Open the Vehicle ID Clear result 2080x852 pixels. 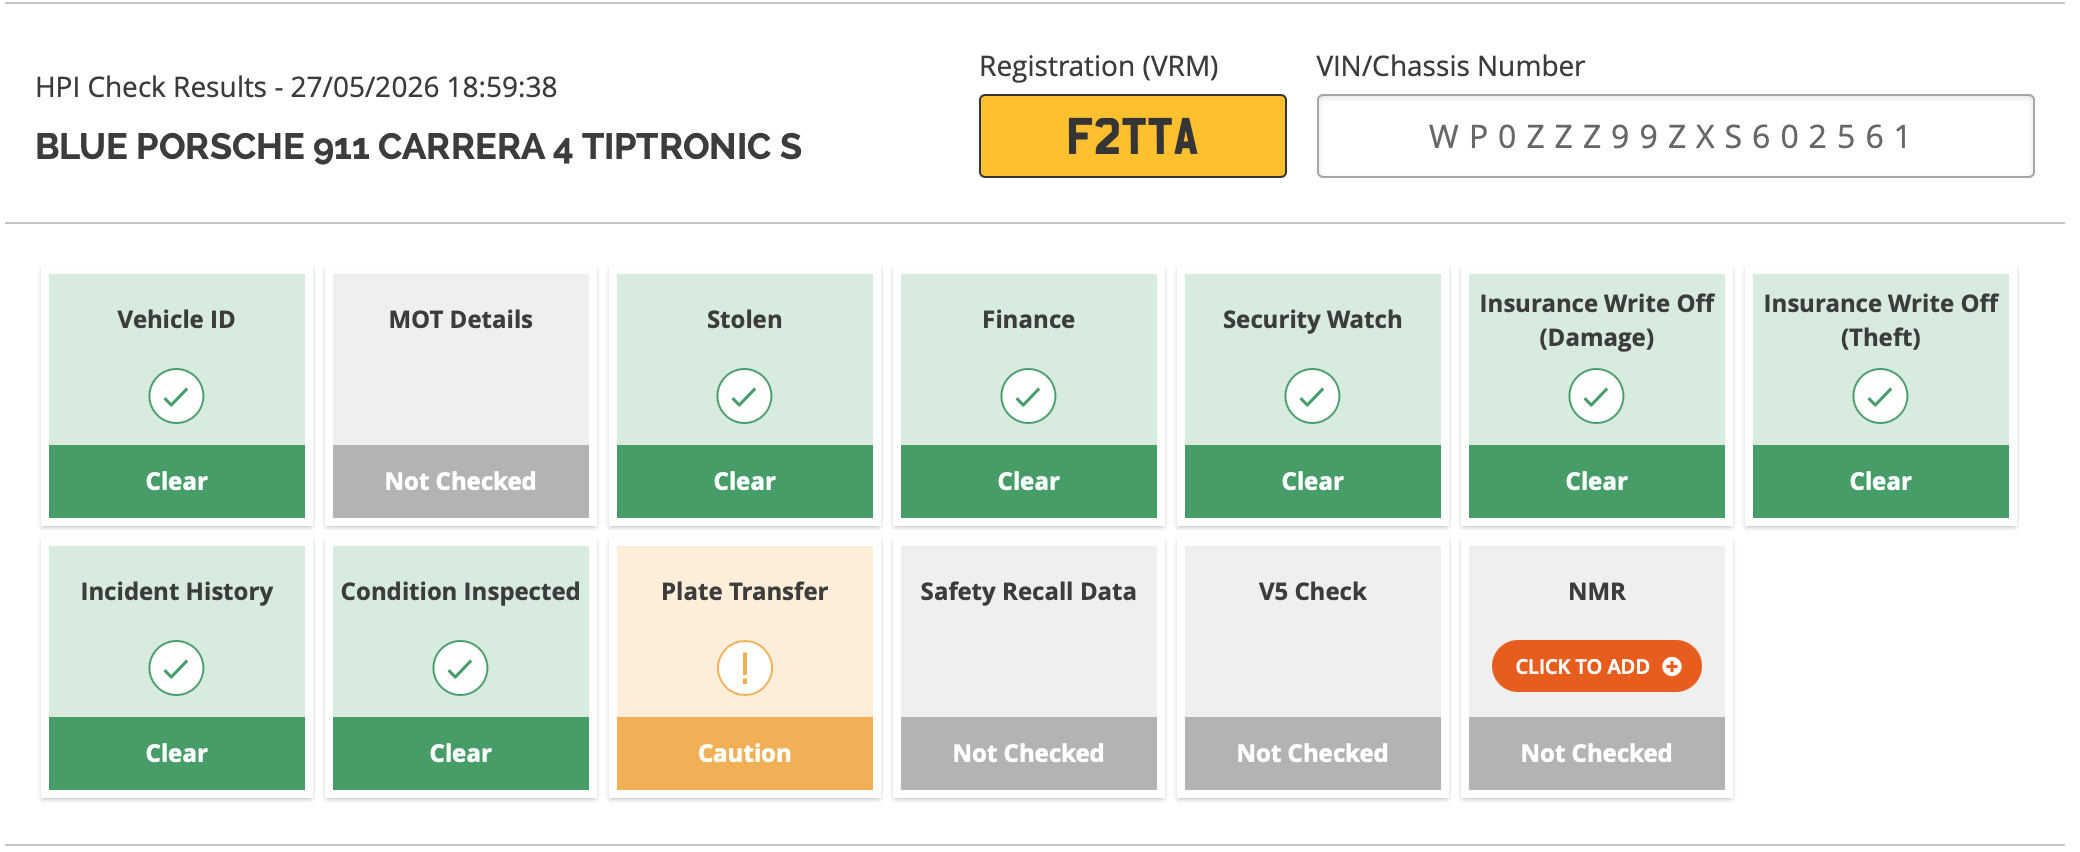(177, 481)
